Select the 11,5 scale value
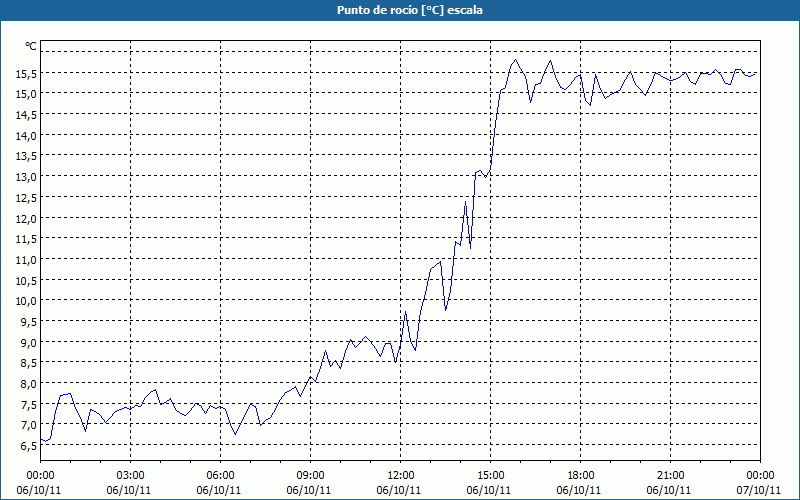The height and width of the screenshot is (500, 800). click(26, 239)
